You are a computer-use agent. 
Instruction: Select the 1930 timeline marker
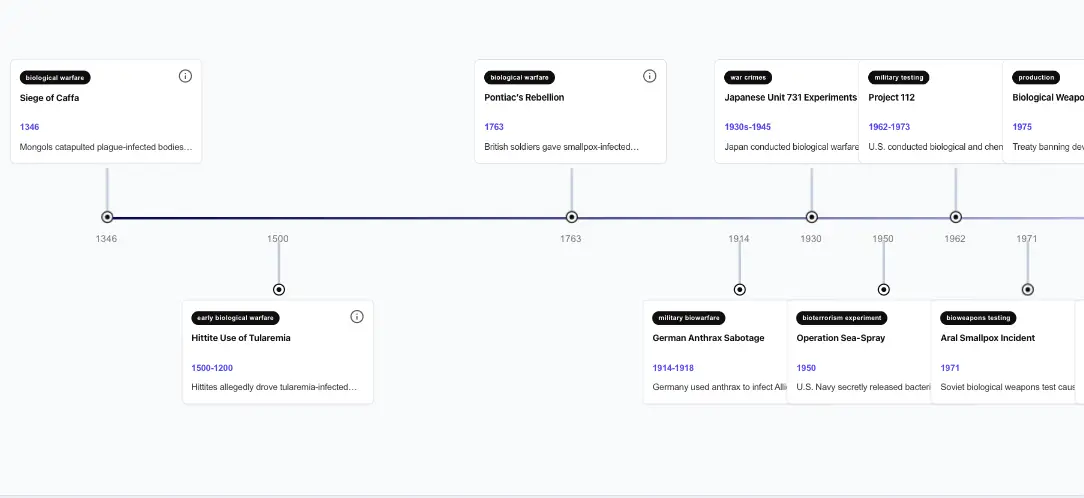point(812,217)
